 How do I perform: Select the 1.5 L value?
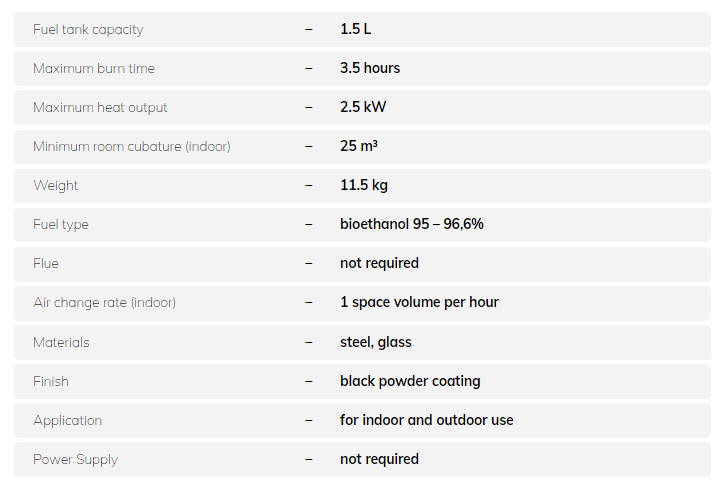[355, 29]
